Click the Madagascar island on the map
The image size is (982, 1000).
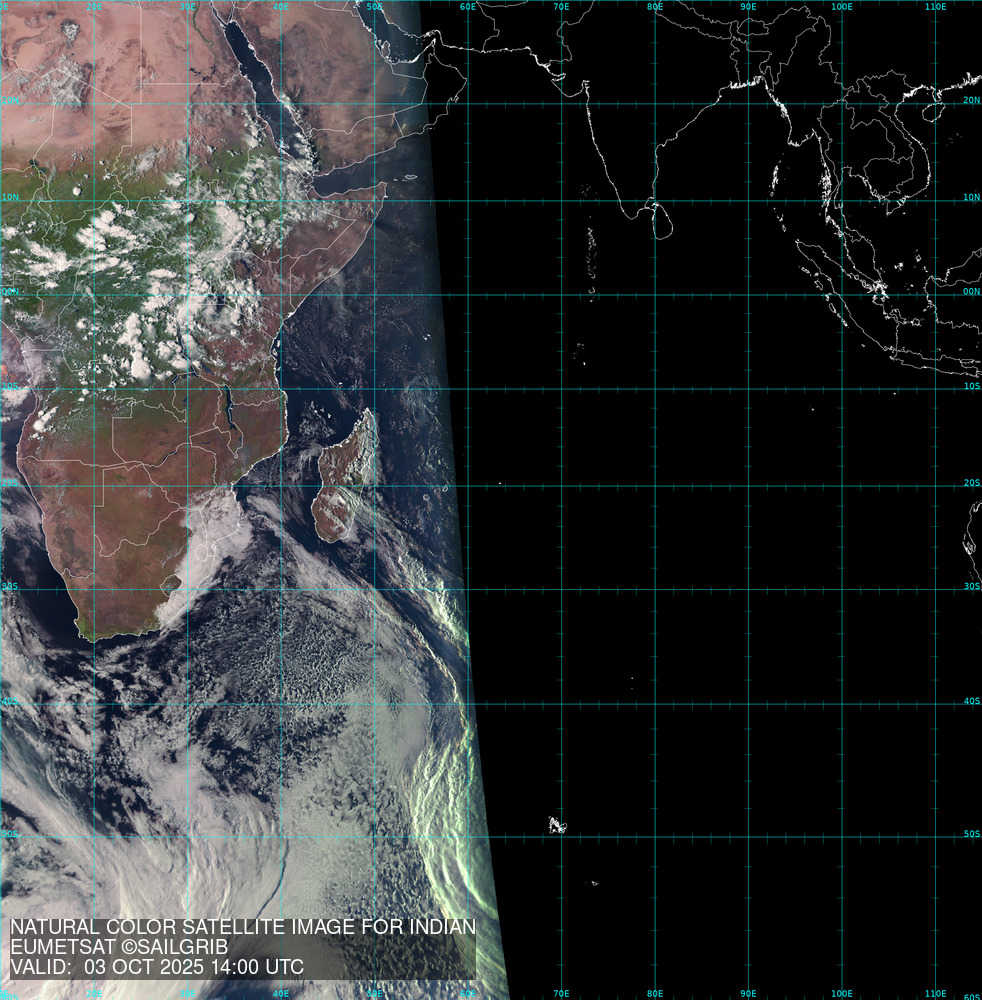click(345, 480)
